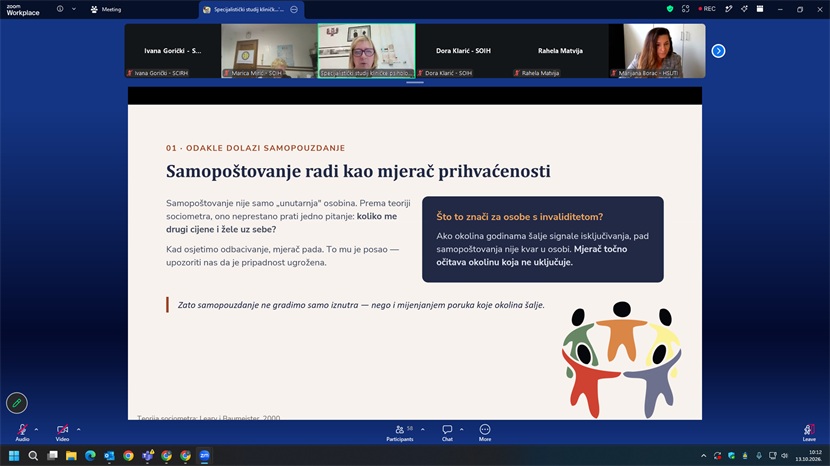This screenshot has width=830, height=466.
Task: Show hidden system tray icons
Action: click(x=703, y=455)
